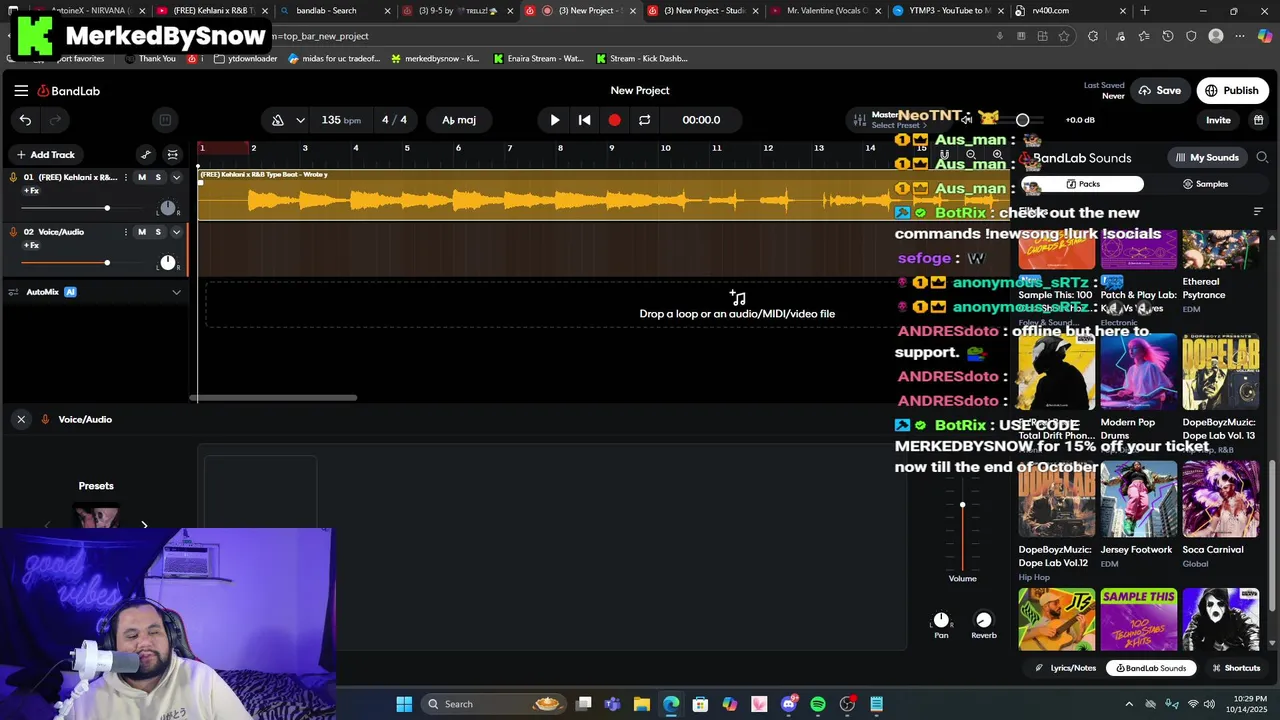Undo the last action
1280x720 pixels.
pos(25,120)
